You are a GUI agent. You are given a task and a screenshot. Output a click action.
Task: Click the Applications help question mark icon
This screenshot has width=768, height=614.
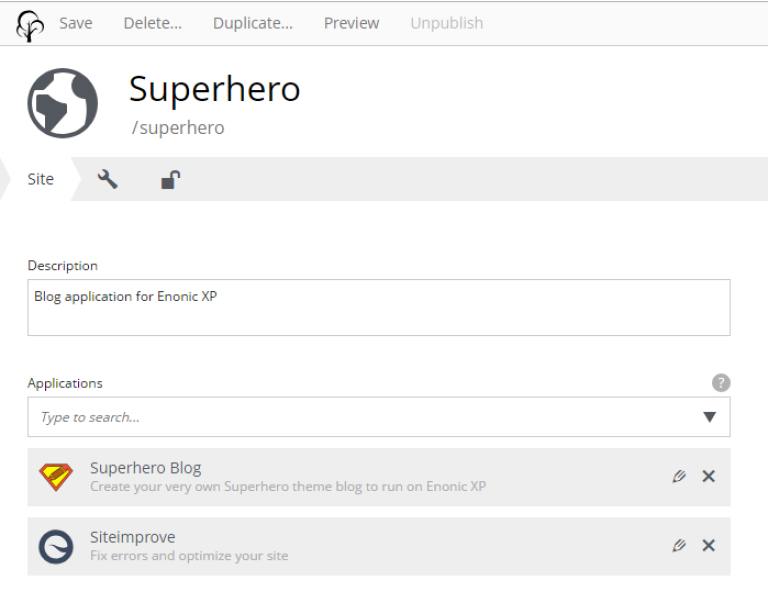720,383
